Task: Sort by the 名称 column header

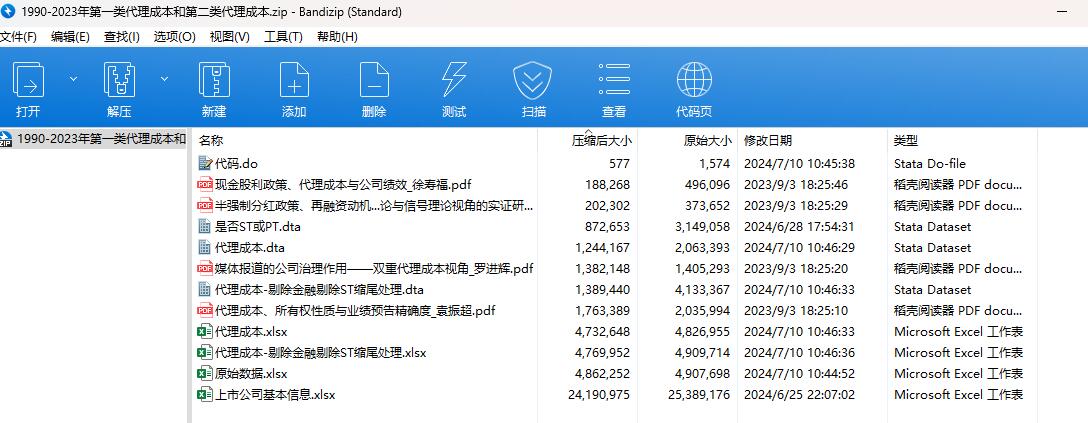Action: [211, 140]
